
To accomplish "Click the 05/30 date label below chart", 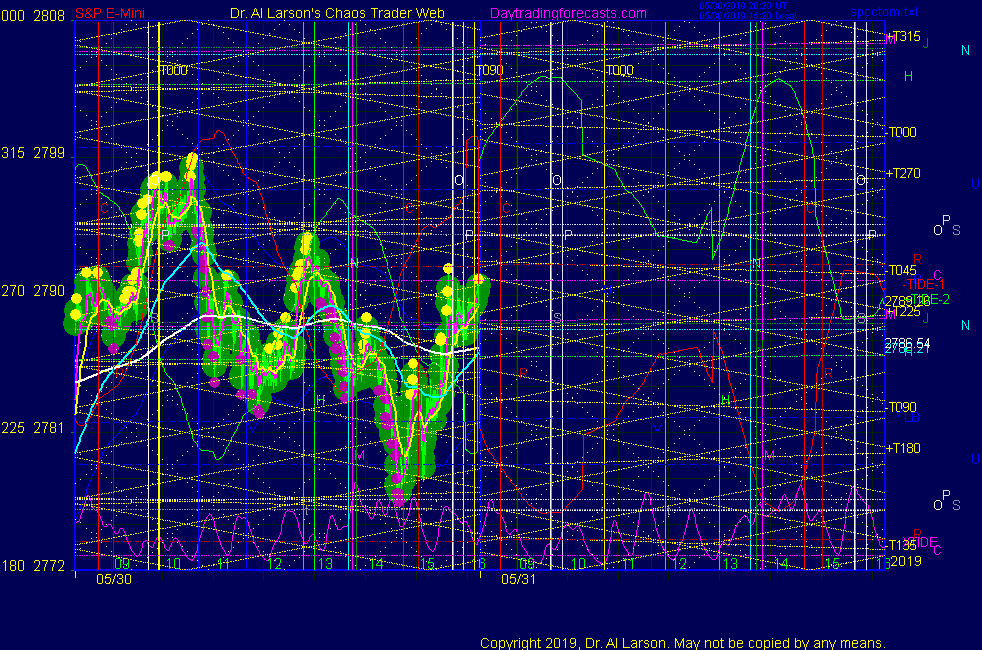I will tap(114, 579).
